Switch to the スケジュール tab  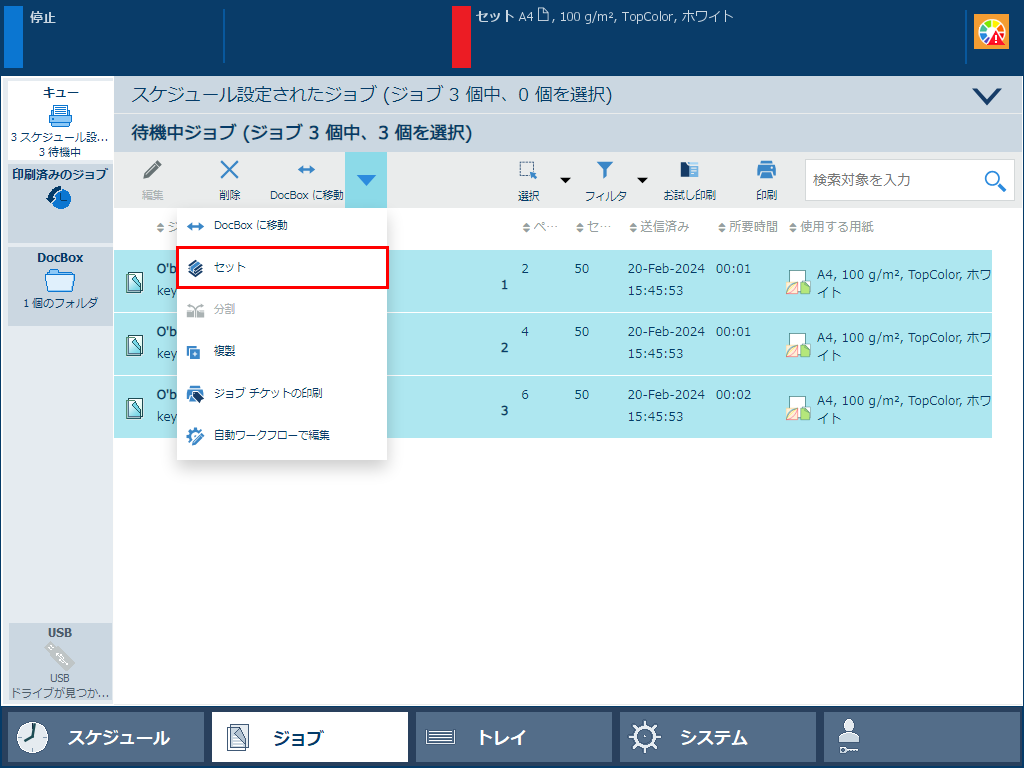click(x=106, y=737)
